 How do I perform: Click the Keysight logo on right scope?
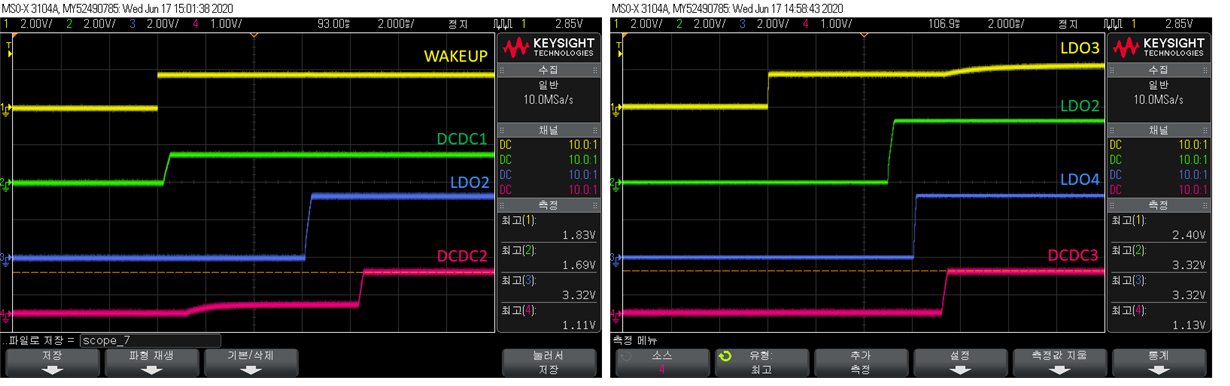1158,47
